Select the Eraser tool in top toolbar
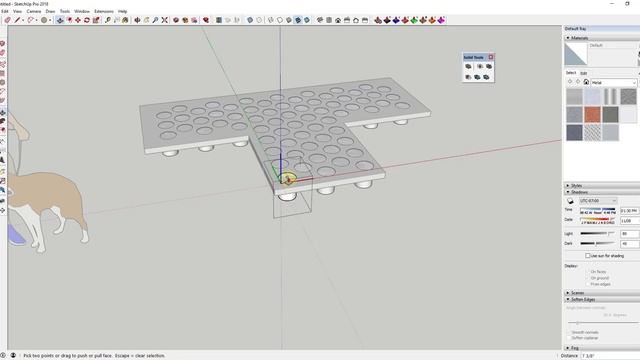The width and height of the screenshot is (640, 360). (7, 20)
